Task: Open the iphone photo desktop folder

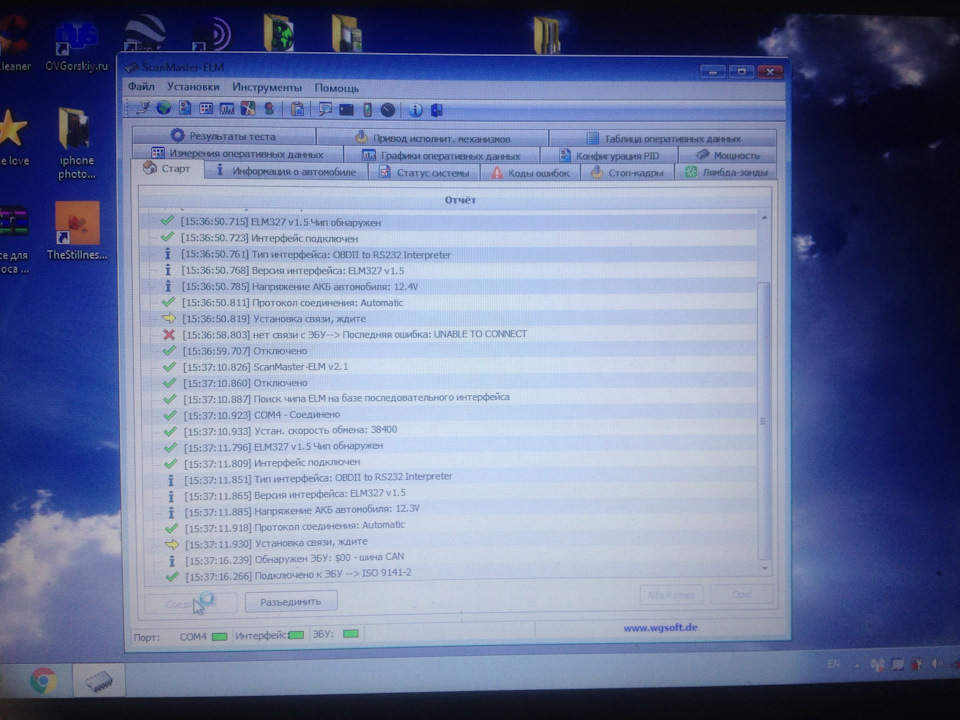Action: coord(77,144)
